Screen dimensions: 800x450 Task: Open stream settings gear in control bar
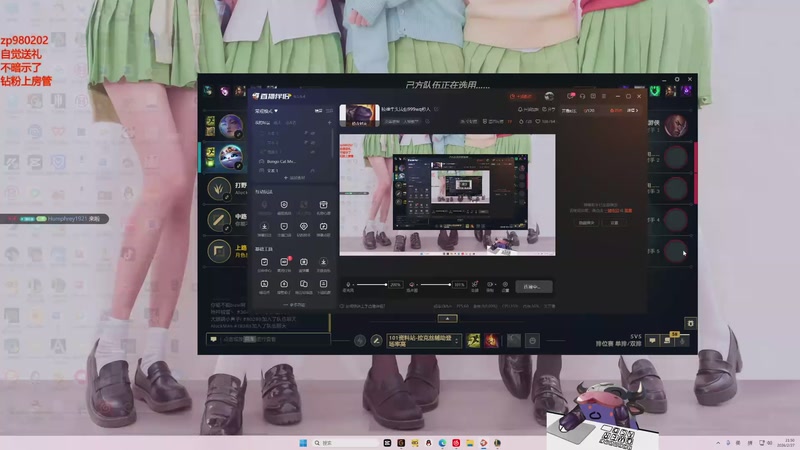(505, 284)
